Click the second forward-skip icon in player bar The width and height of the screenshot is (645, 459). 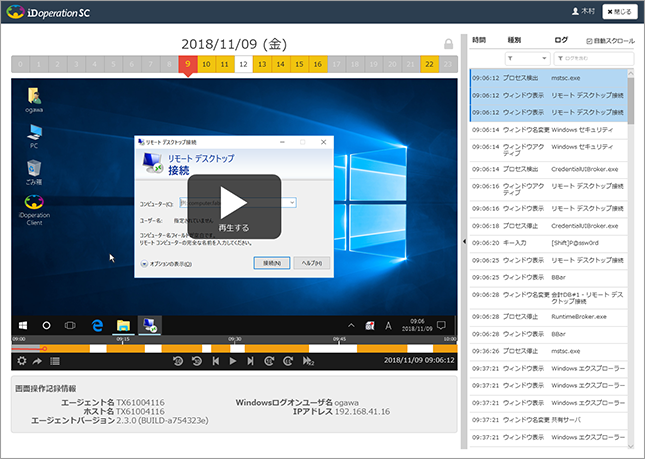pos(288,361)
